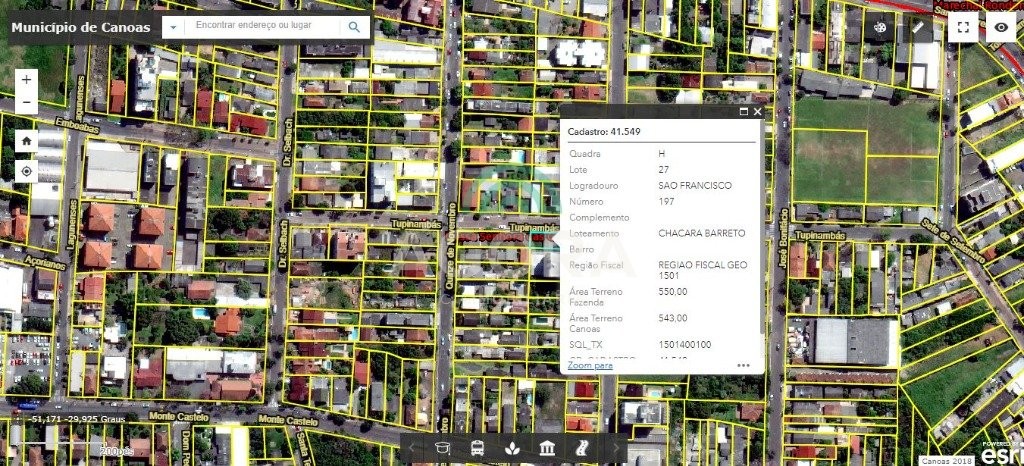Open environment leaf widget

(513, 448)
